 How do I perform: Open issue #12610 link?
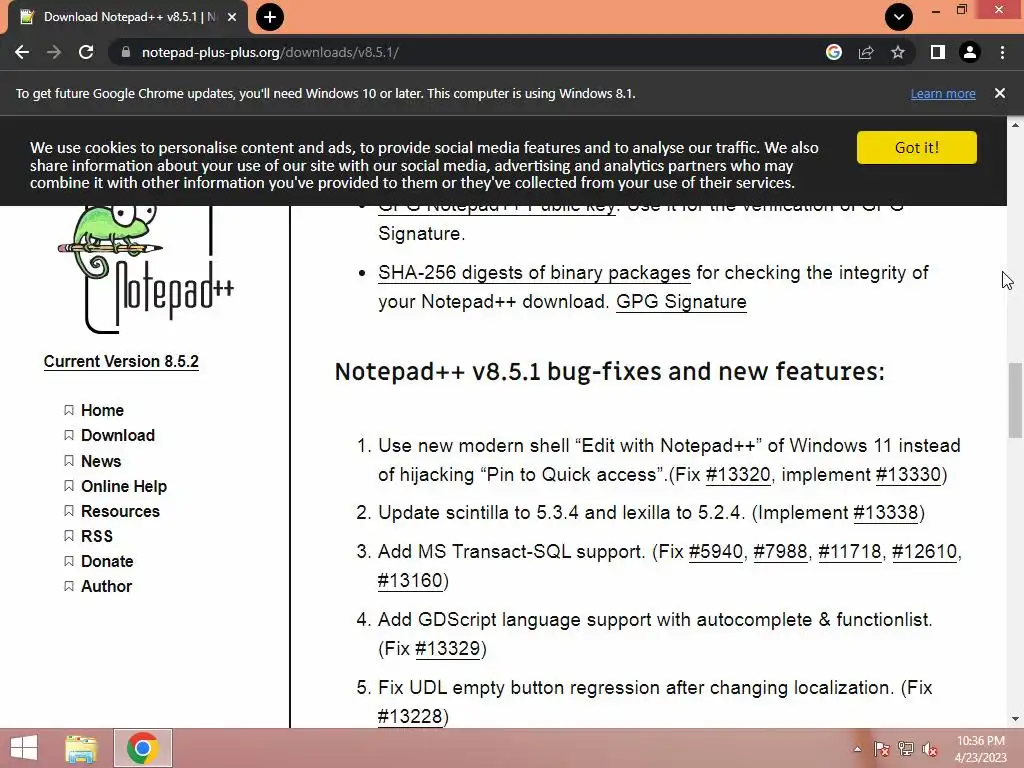pos(924,552)
